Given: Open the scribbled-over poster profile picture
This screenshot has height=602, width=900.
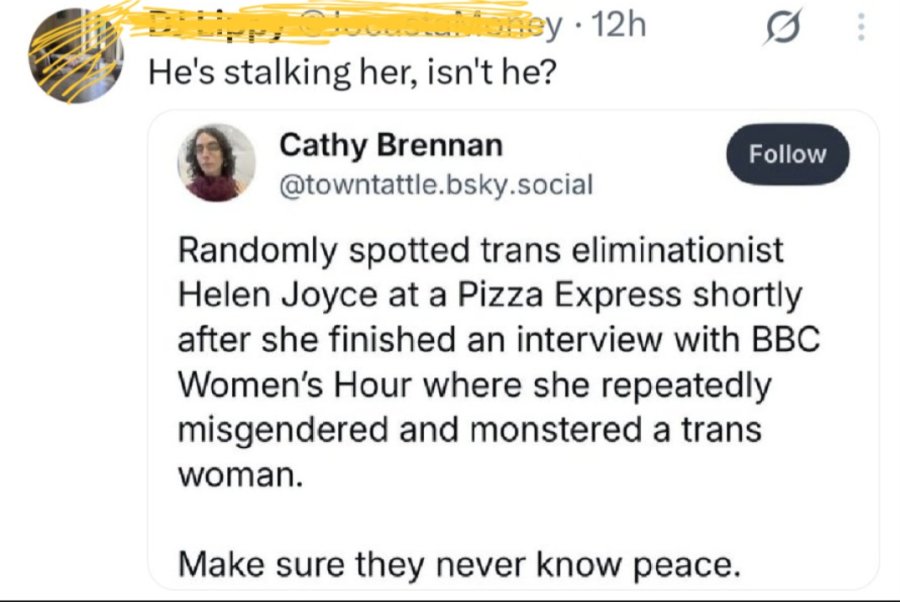Looking at the screenshot, I should click(x=76, y=55).
